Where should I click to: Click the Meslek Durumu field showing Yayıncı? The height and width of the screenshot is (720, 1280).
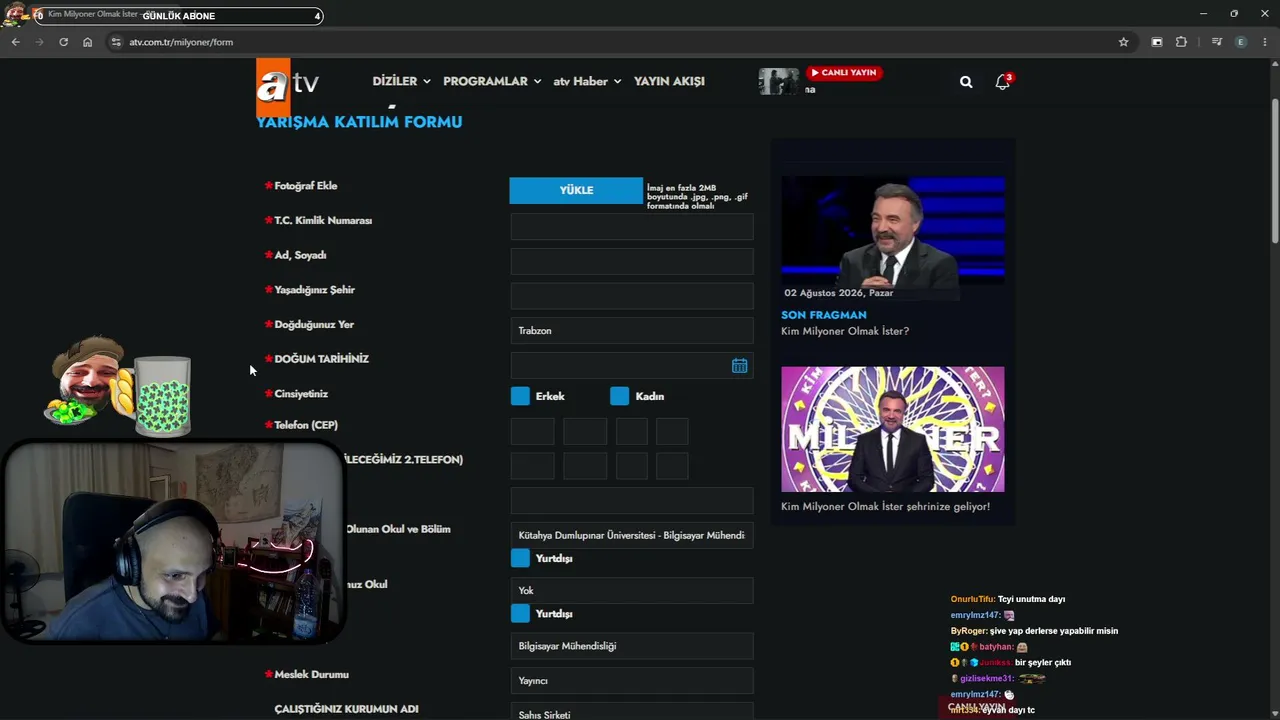pos(632,681)
